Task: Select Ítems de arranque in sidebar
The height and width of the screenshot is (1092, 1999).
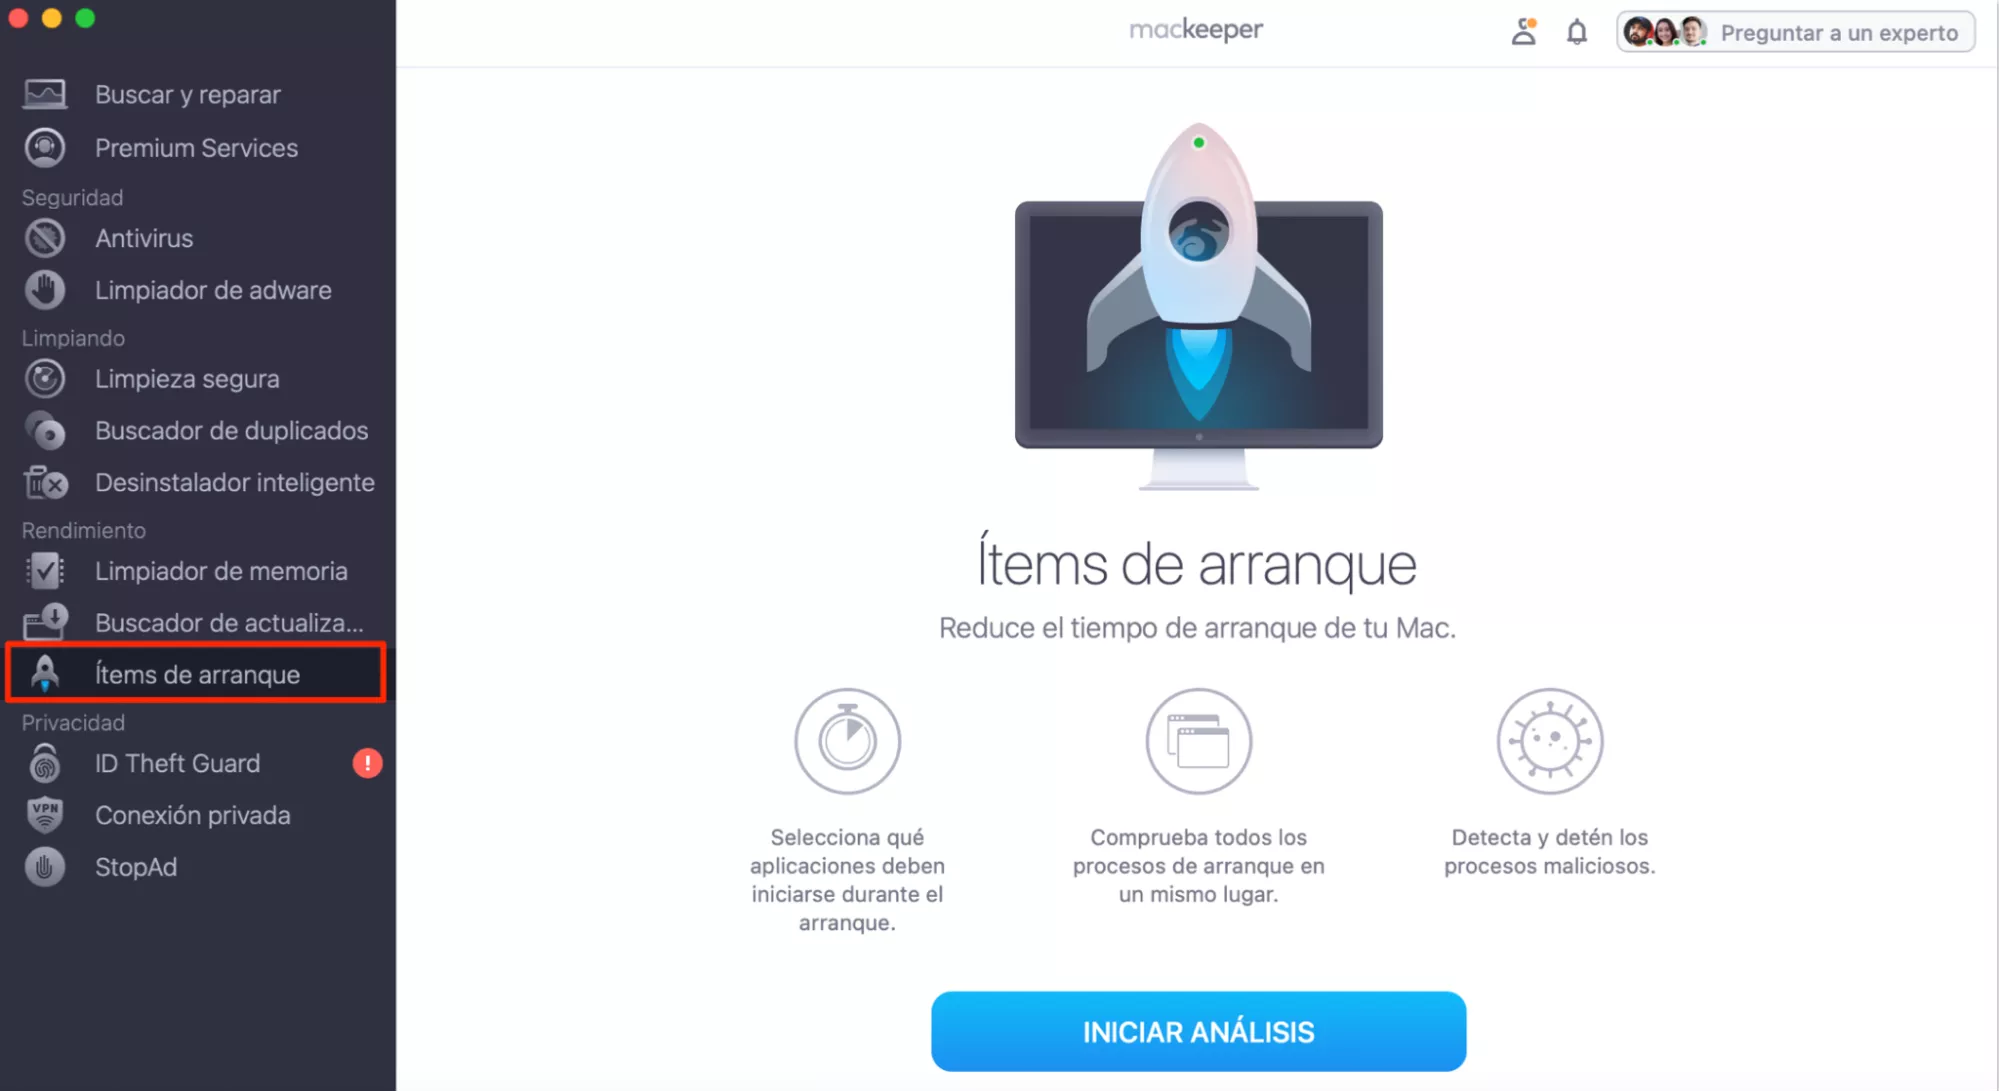Action: click(x=196, y=674)
